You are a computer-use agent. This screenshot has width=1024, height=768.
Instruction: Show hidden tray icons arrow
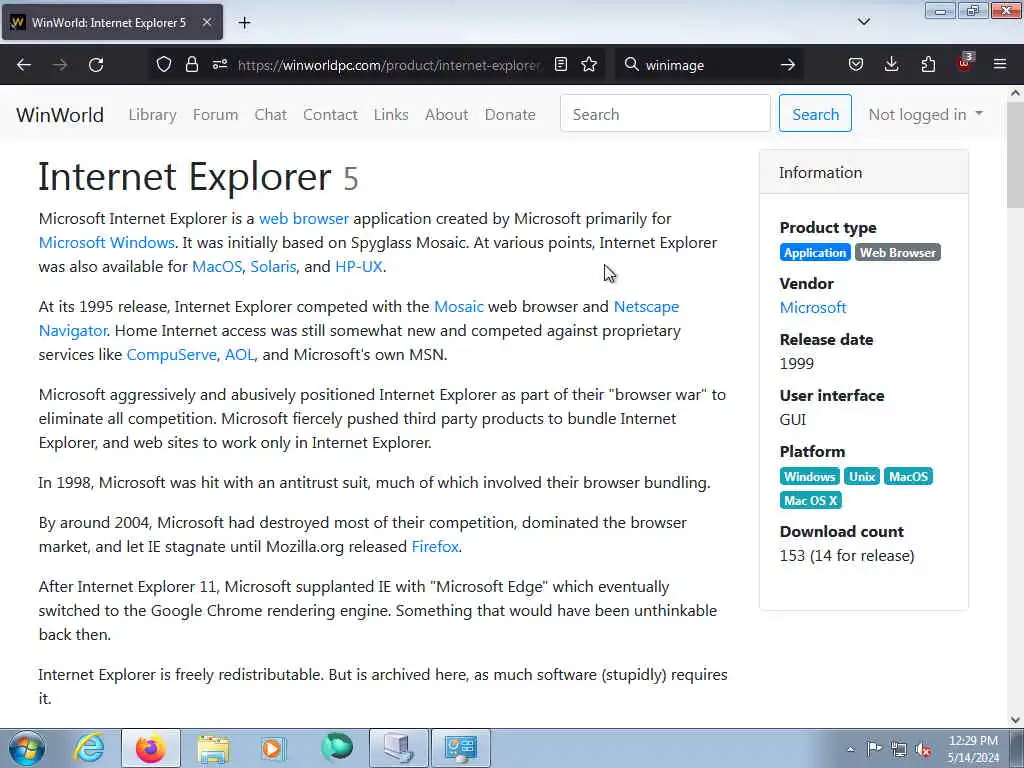click(x=850, y=749)
